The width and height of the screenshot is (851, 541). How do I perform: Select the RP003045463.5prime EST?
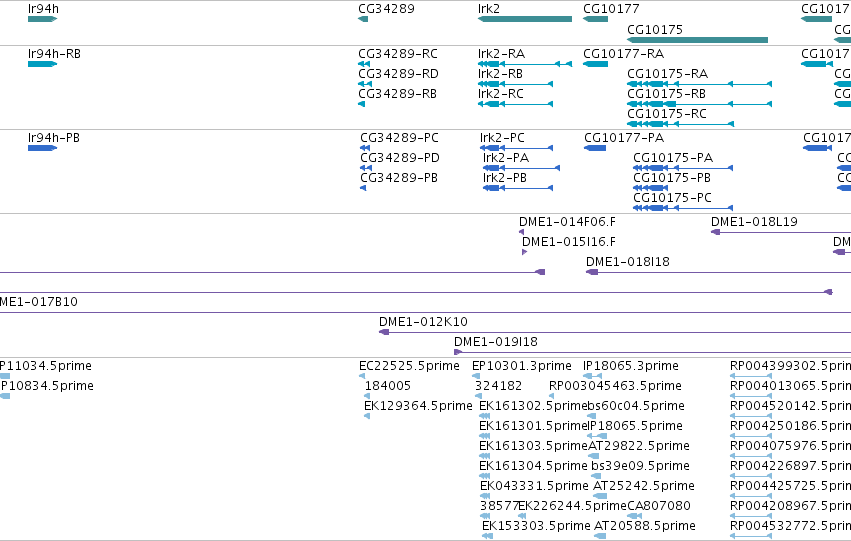552,396
